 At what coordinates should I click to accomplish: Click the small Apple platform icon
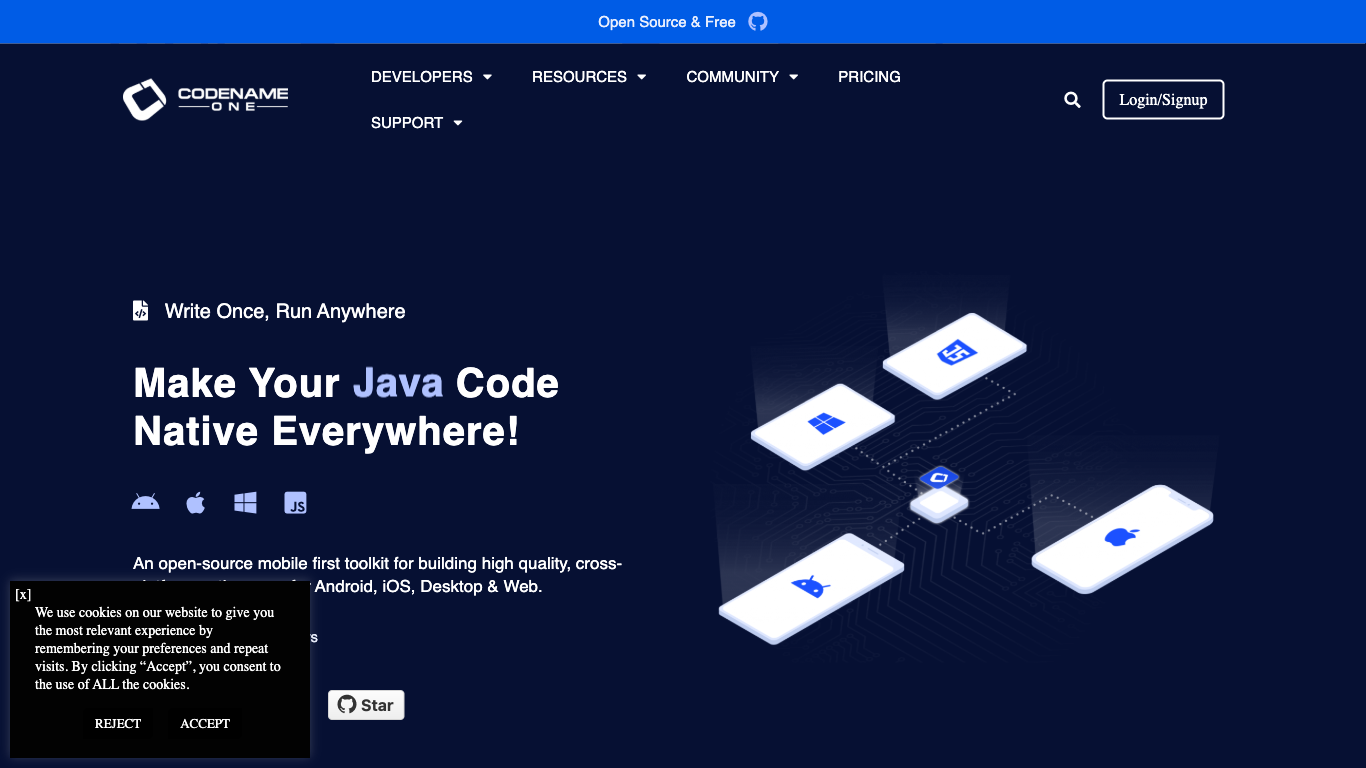tap(196, 502)
